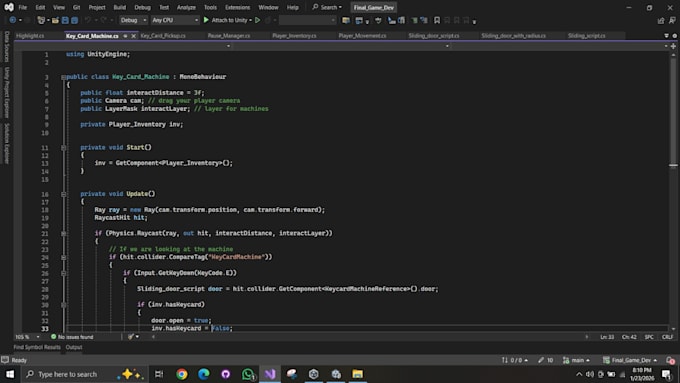Toggle the bookmark icon in the toolbar

pos(437,20)
